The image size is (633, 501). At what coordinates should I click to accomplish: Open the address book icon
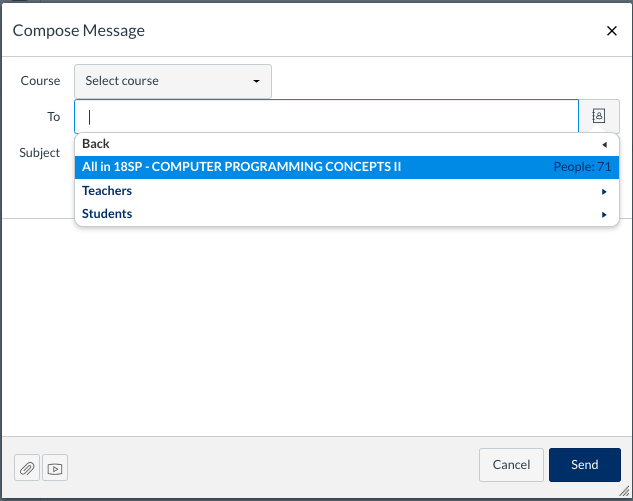click(598, 116)
